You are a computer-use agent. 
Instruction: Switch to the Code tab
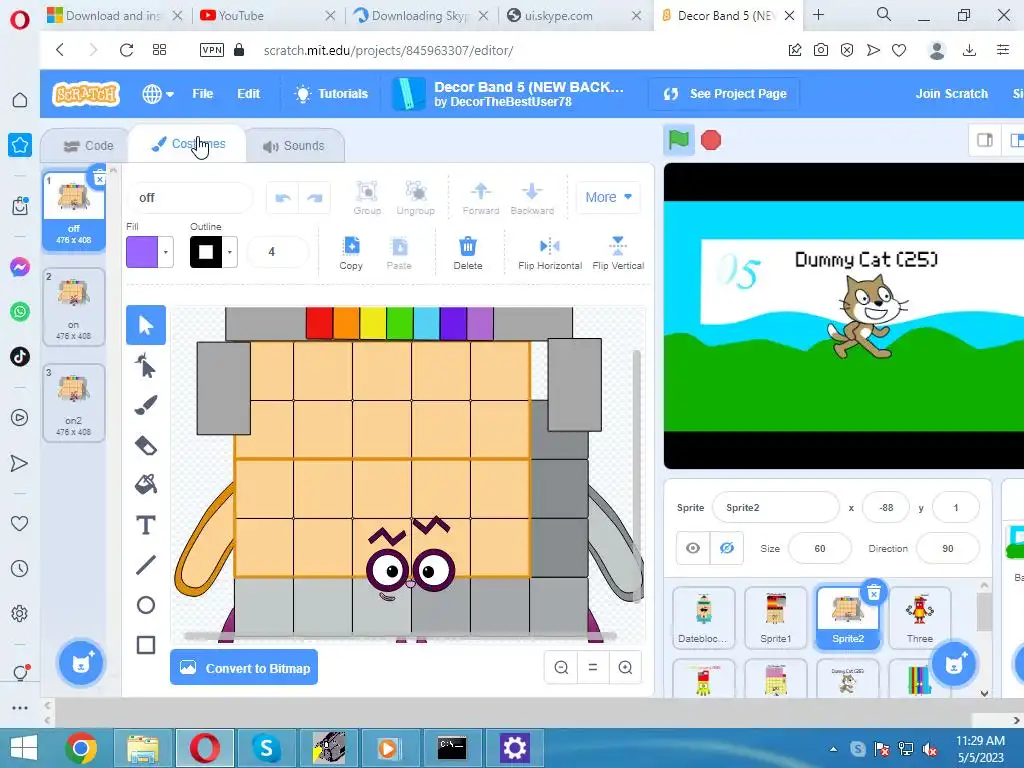coord(88,146)
